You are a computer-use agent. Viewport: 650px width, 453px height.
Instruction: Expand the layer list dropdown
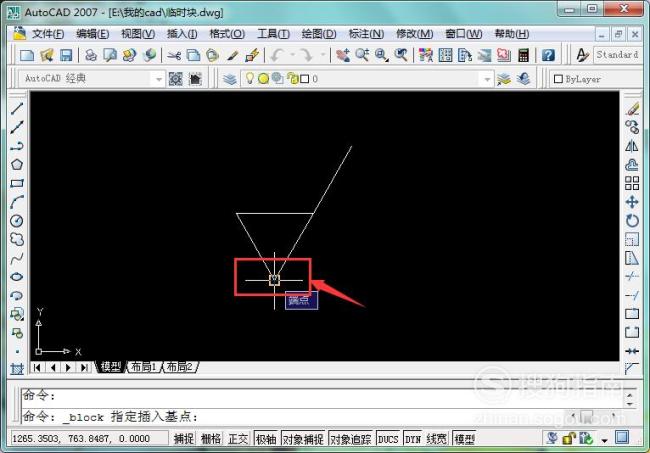point(487,79)
